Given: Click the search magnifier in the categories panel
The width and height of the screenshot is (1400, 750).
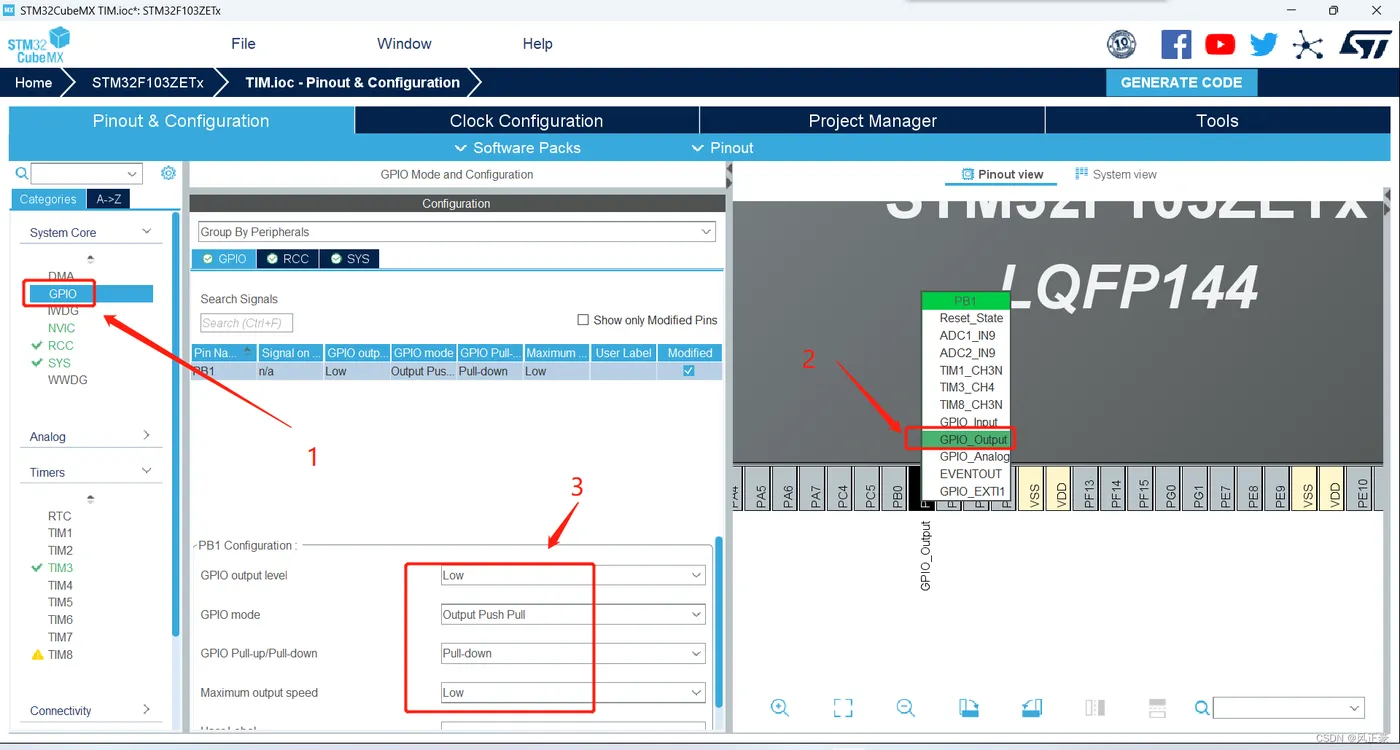Looking at the screenshot, I should tap(22, 173).
